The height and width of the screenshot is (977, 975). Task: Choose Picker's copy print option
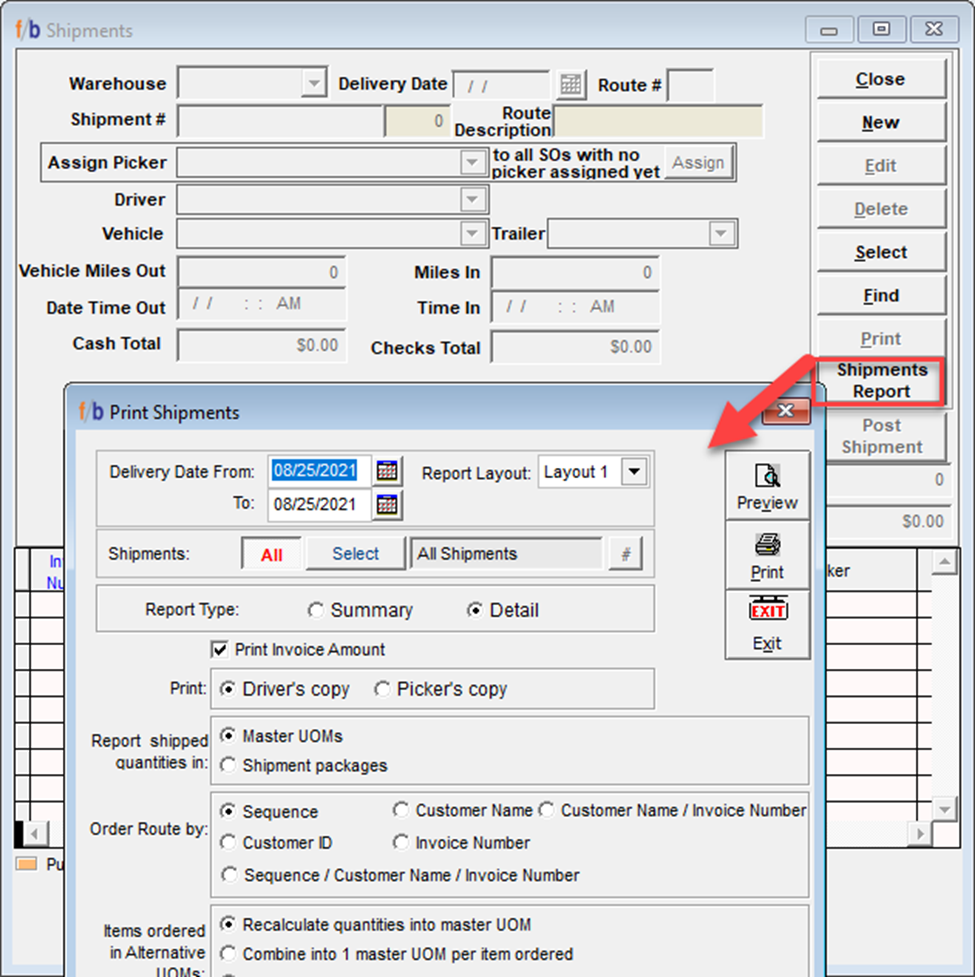point(382,689)
